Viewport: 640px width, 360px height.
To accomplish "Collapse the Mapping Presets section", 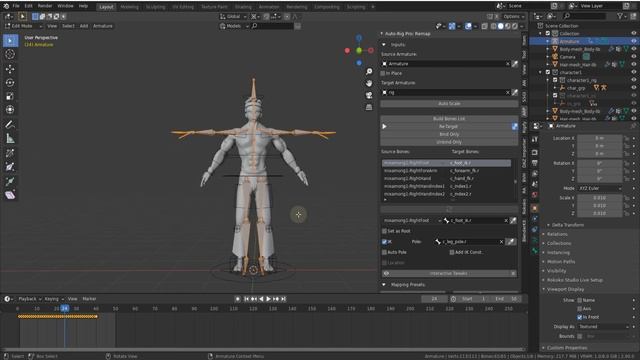I will coord(384,284).
